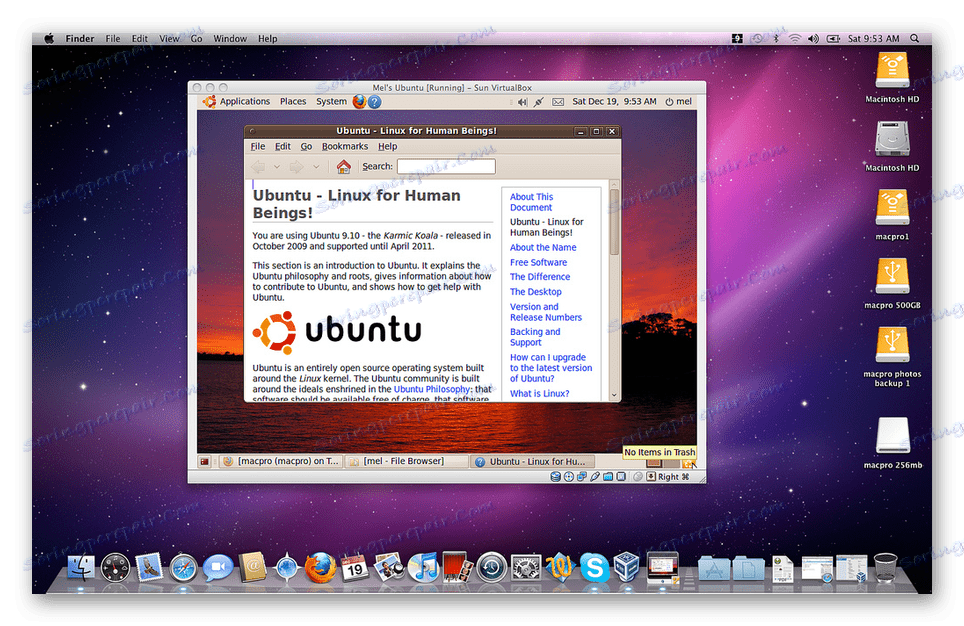
Task: Click the Back arrow in Ubuntu help browser
Action: tap(258, 167)
